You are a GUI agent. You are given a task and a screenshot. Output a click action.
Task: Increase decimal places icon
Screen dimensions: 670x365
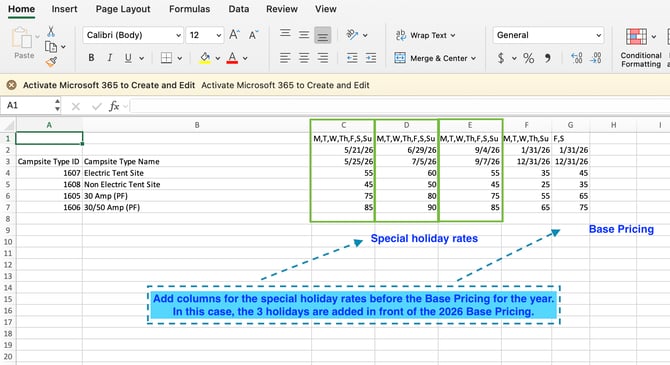coord(576,58)
